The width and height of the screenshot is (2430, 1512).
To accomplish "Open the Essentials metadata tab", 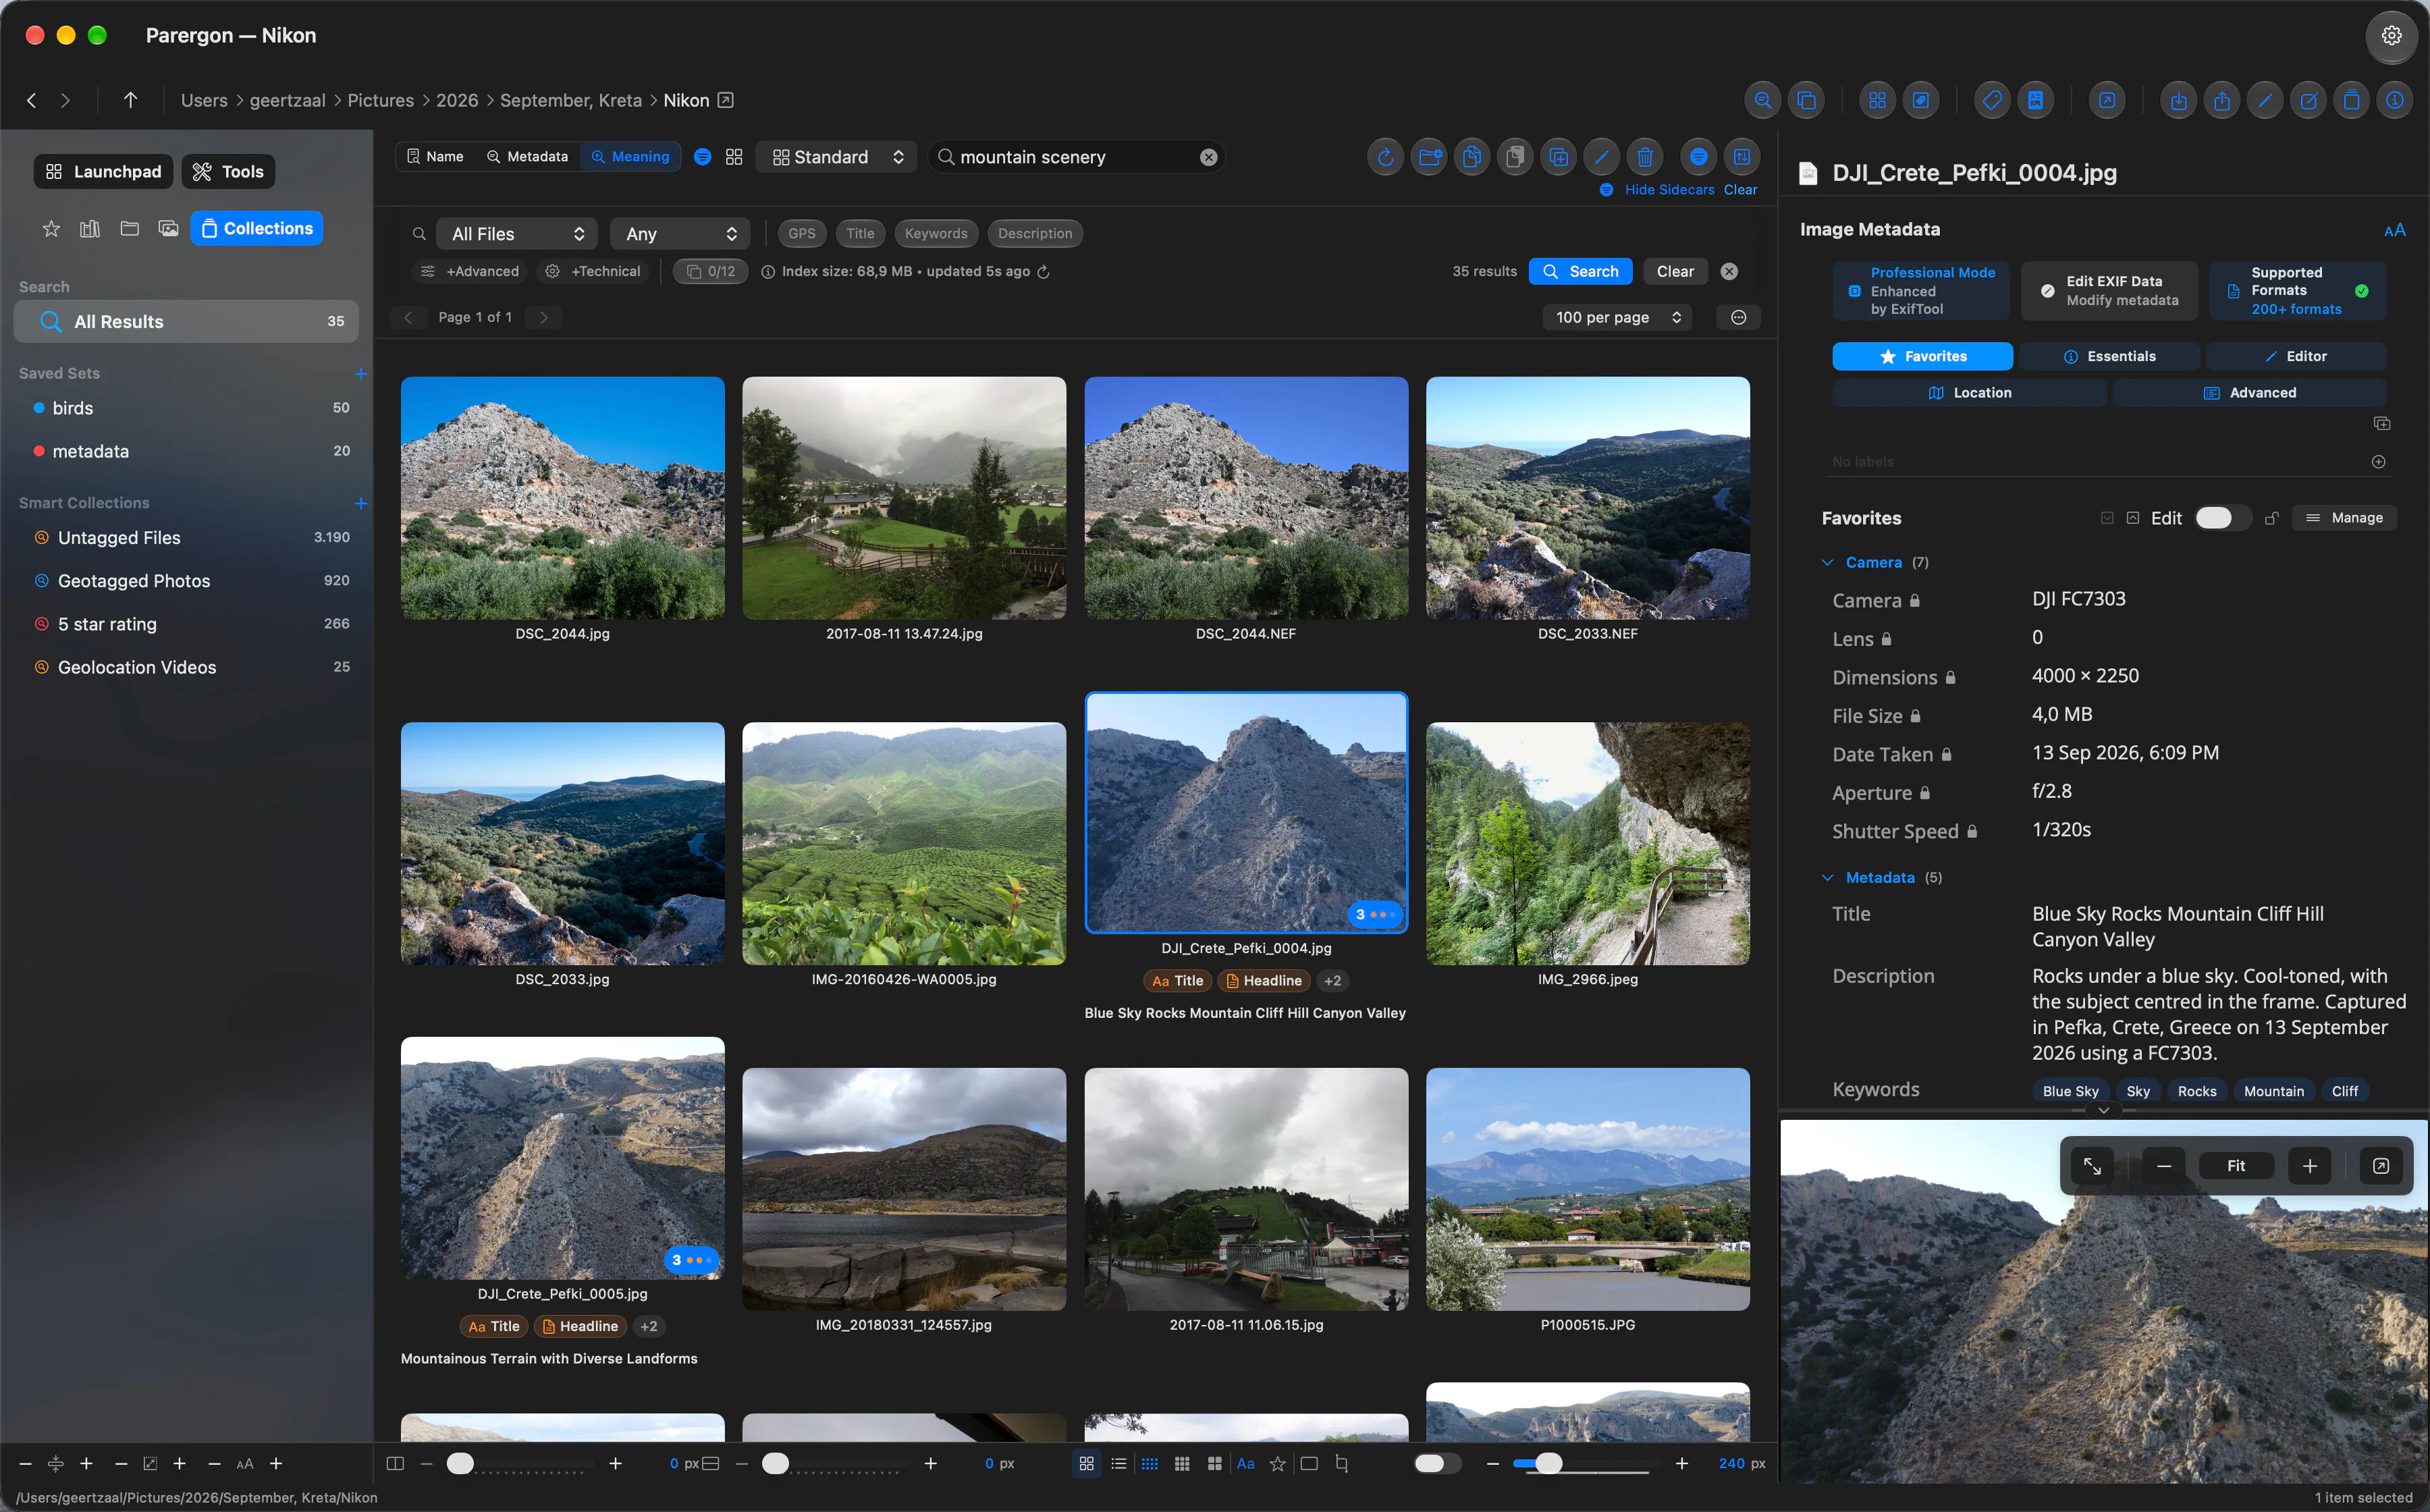I will [x=2109, y=357].
